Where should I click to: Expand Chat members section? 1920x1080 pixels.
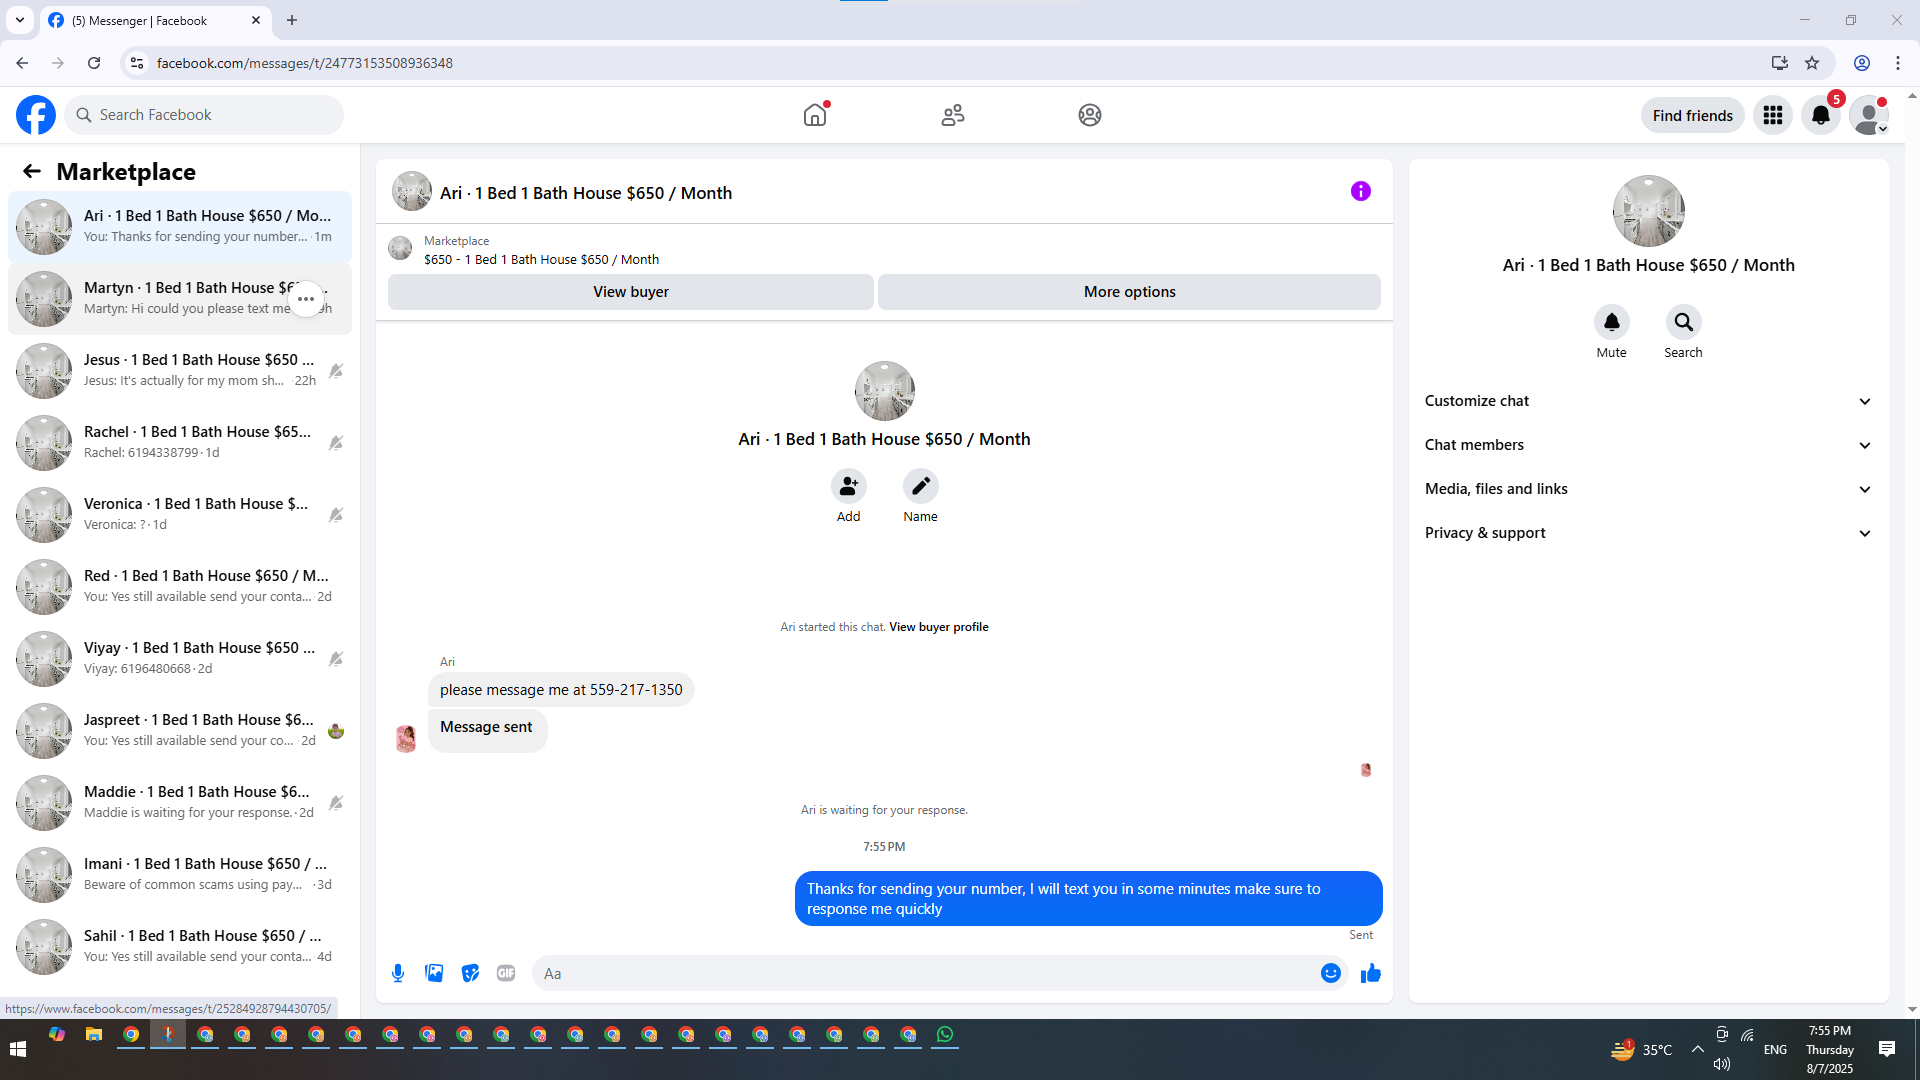(1649, 445)
